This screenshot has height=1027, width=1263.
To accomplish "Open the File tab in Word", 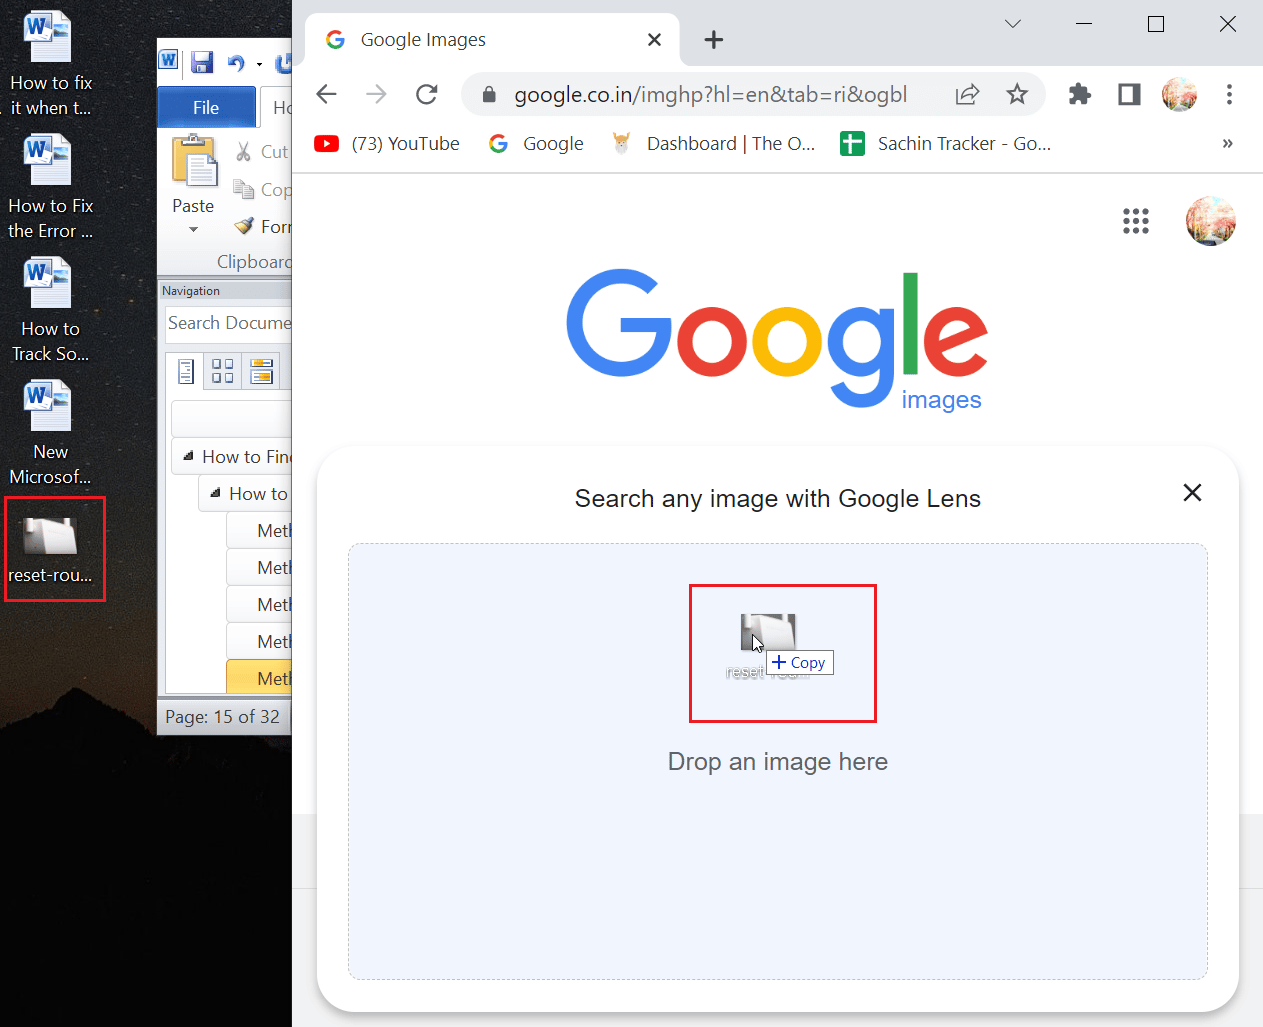I will click(205, 107).
